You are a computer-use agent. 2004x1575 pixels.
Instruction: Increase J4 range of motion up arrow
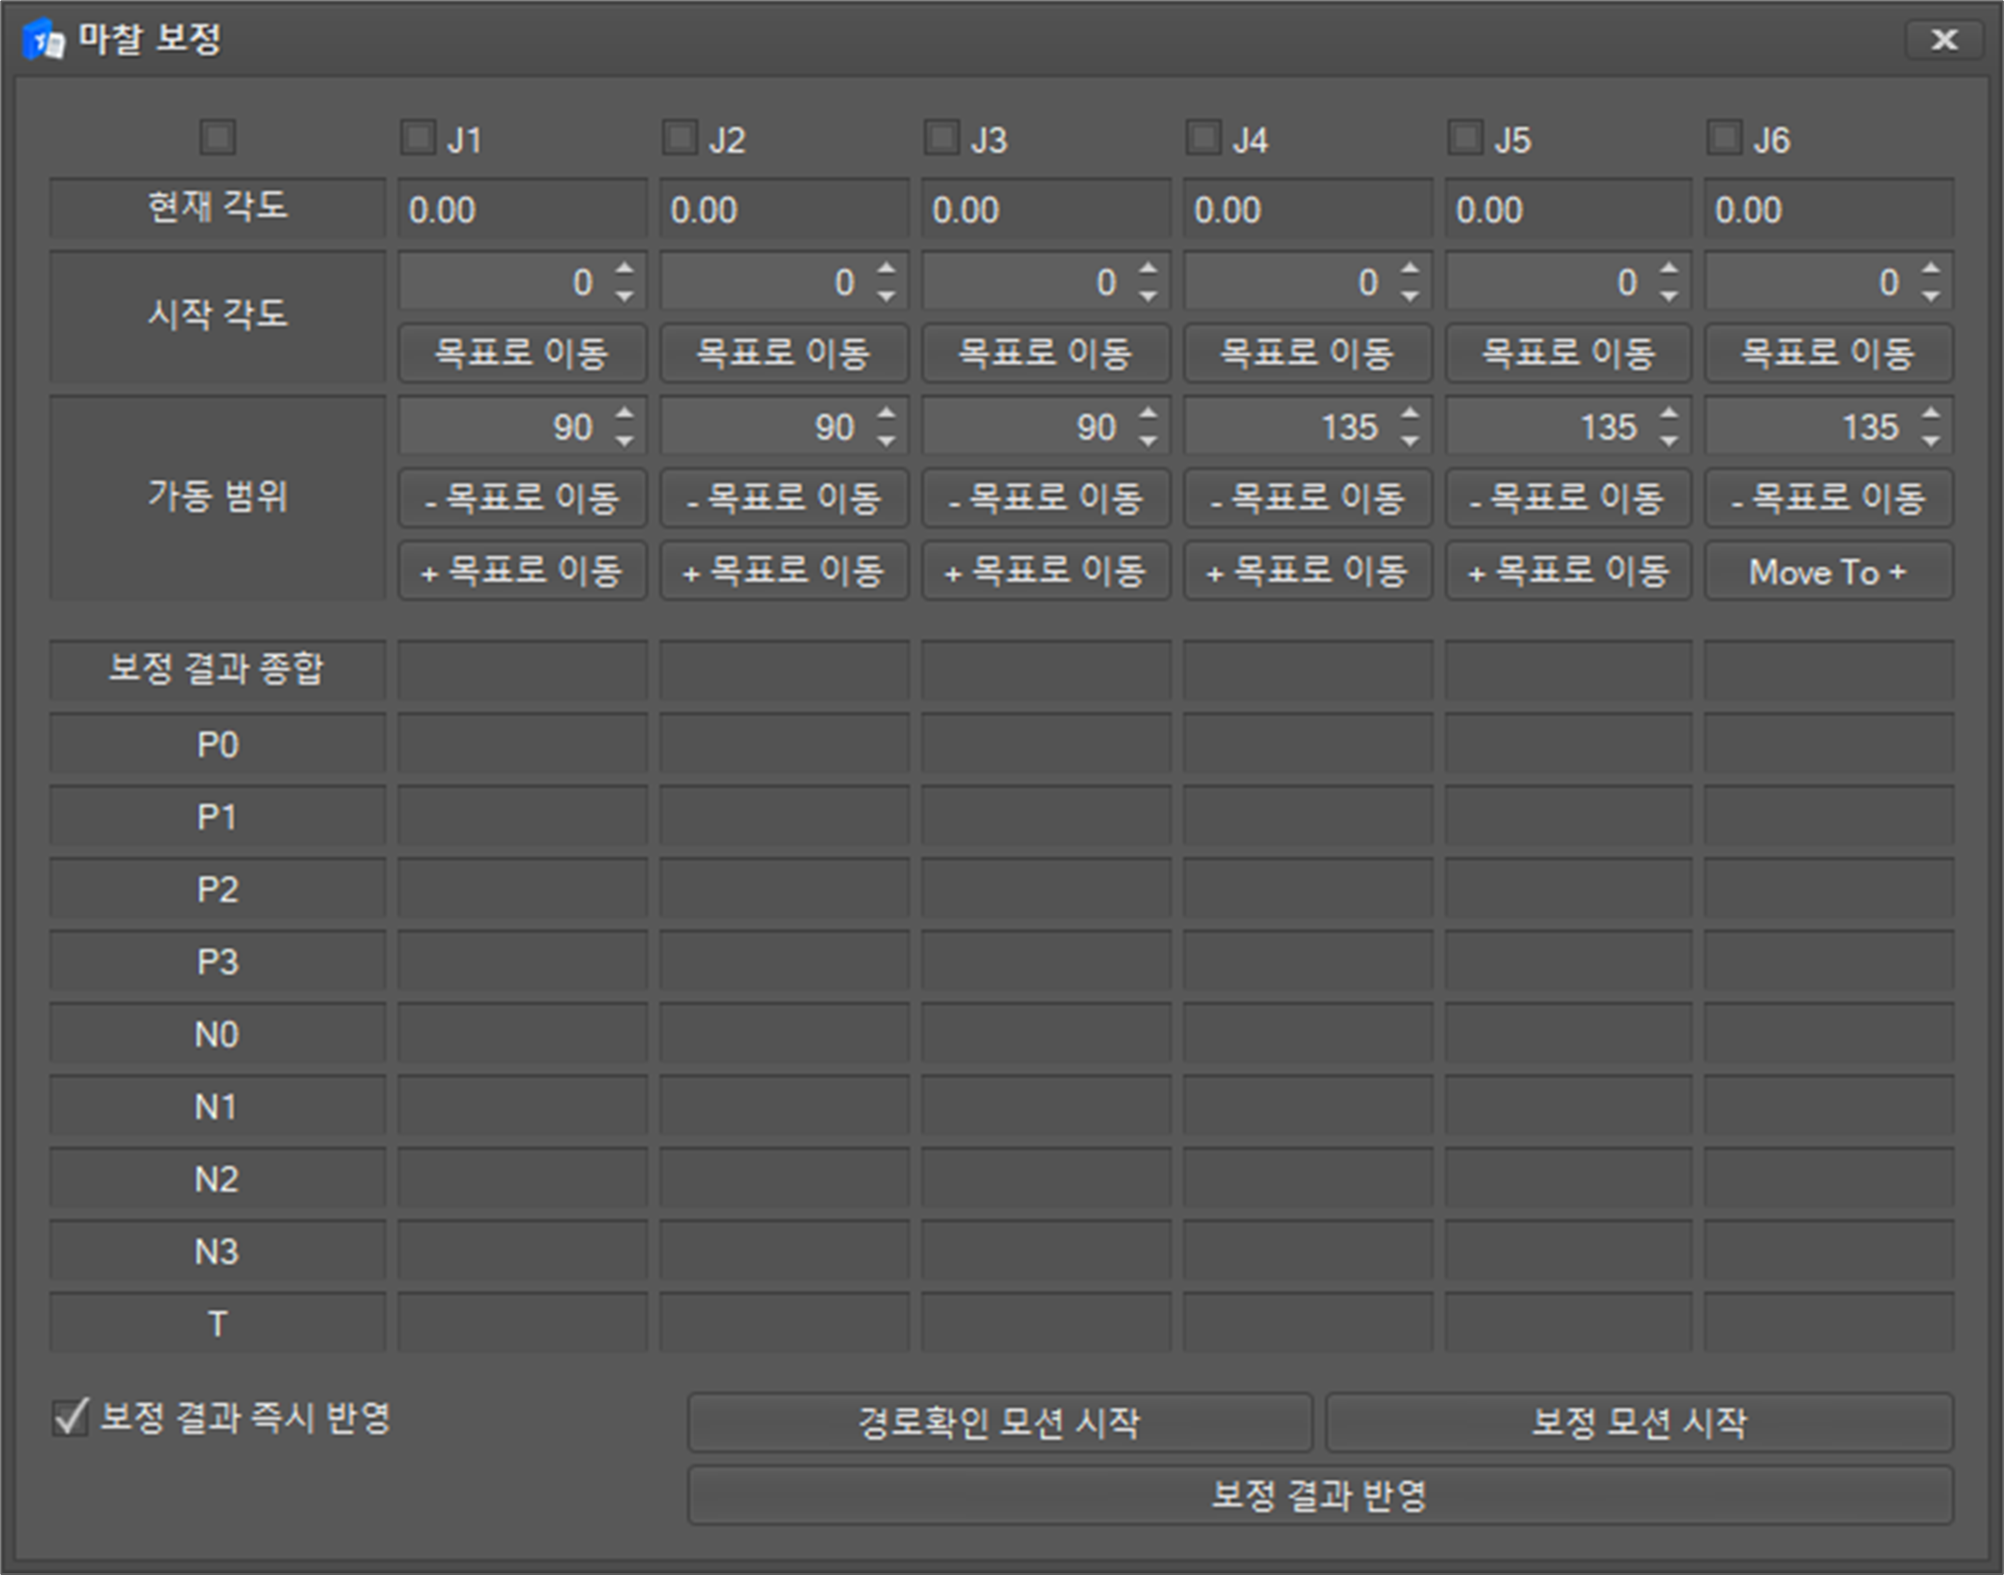1410,414
